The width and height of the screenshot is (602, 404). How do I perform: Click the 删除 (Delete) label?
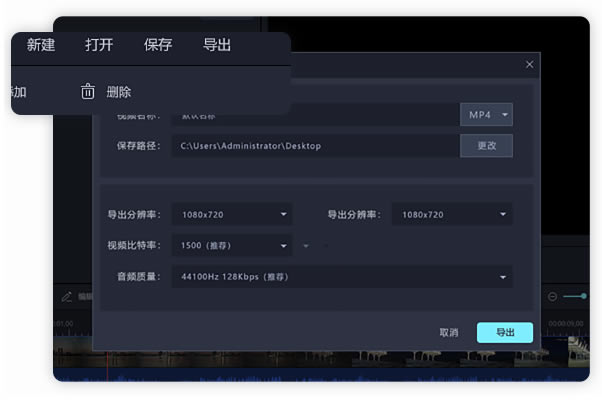click(118, 92)
